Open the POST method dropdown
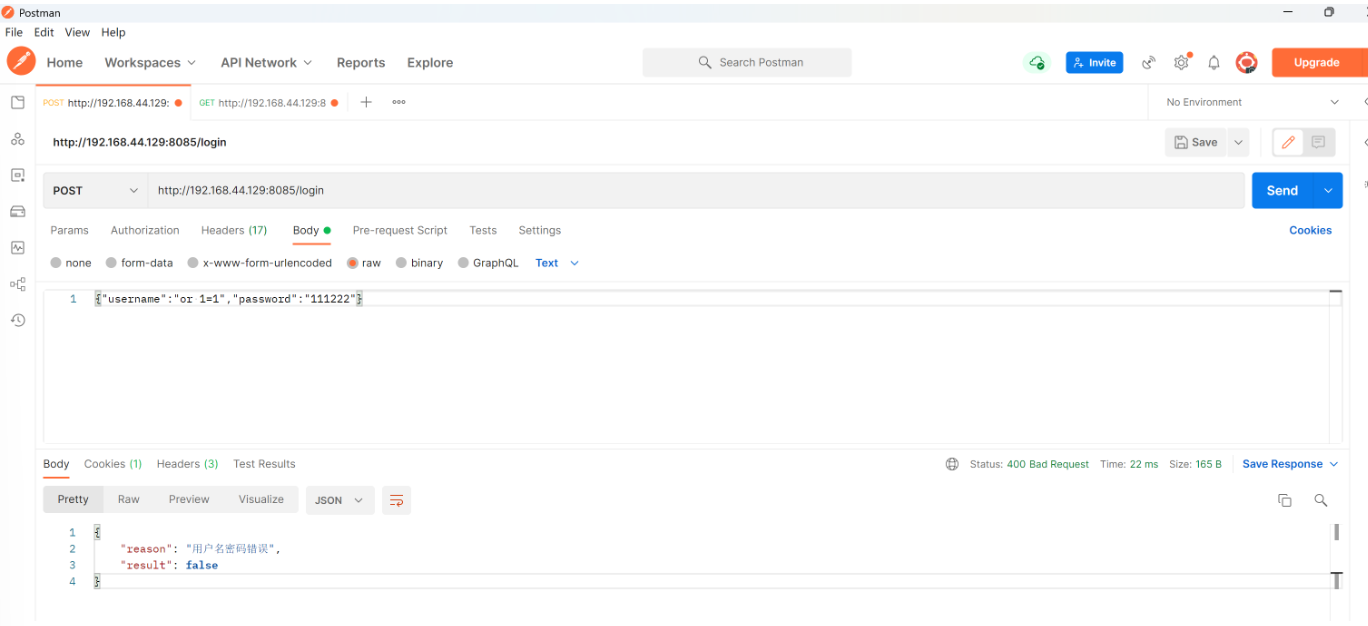The image size is (1368, 626). pyautogui.click(x=96, y=190)
